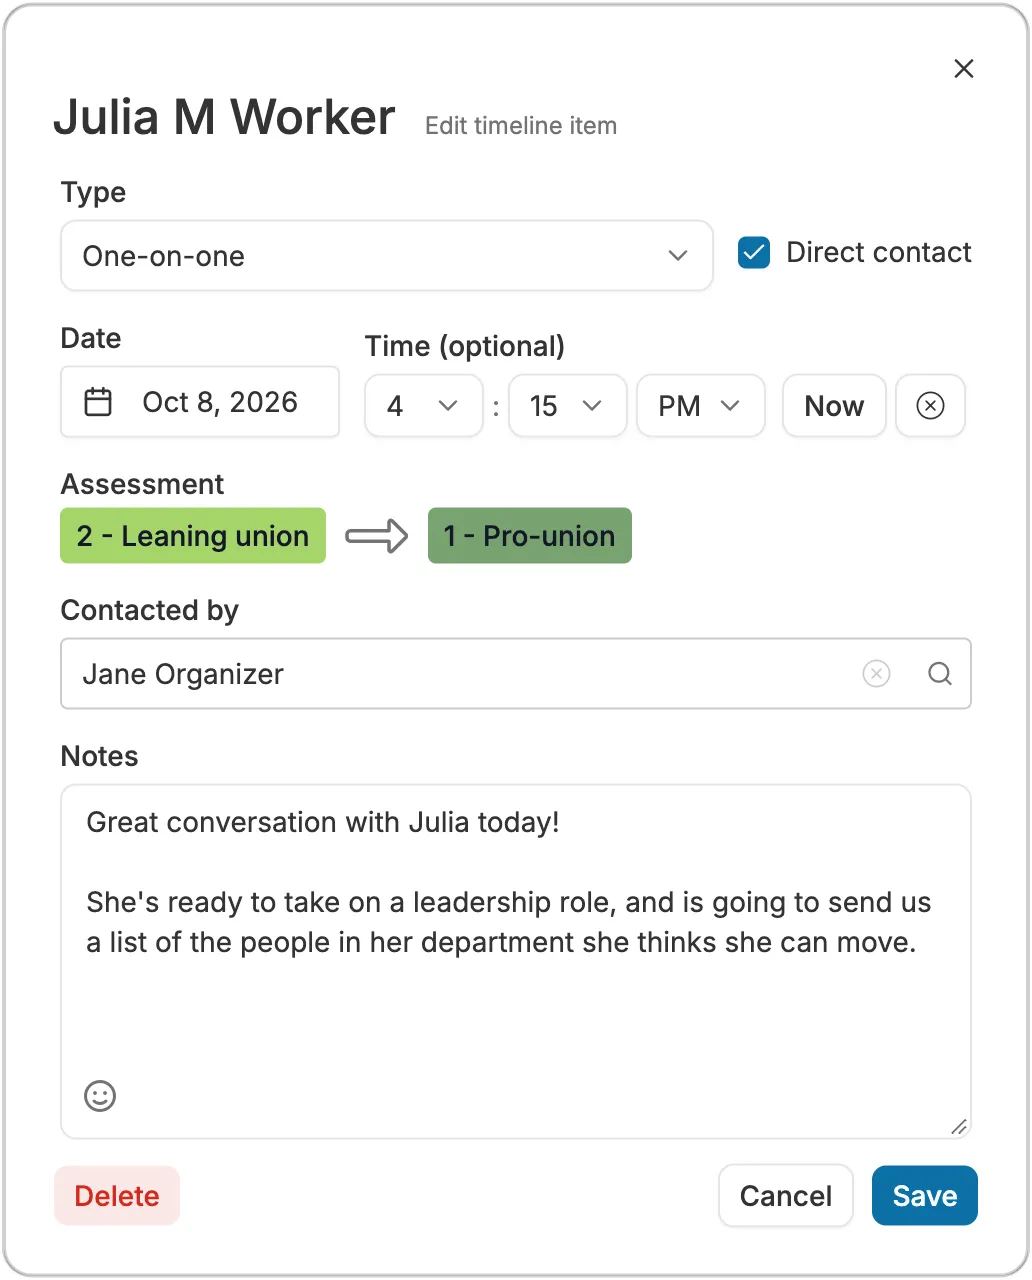This screenshot has width=1032, height=1280.
Task: Click the Notes resize handle
Action: click(x=959, y=1127)
